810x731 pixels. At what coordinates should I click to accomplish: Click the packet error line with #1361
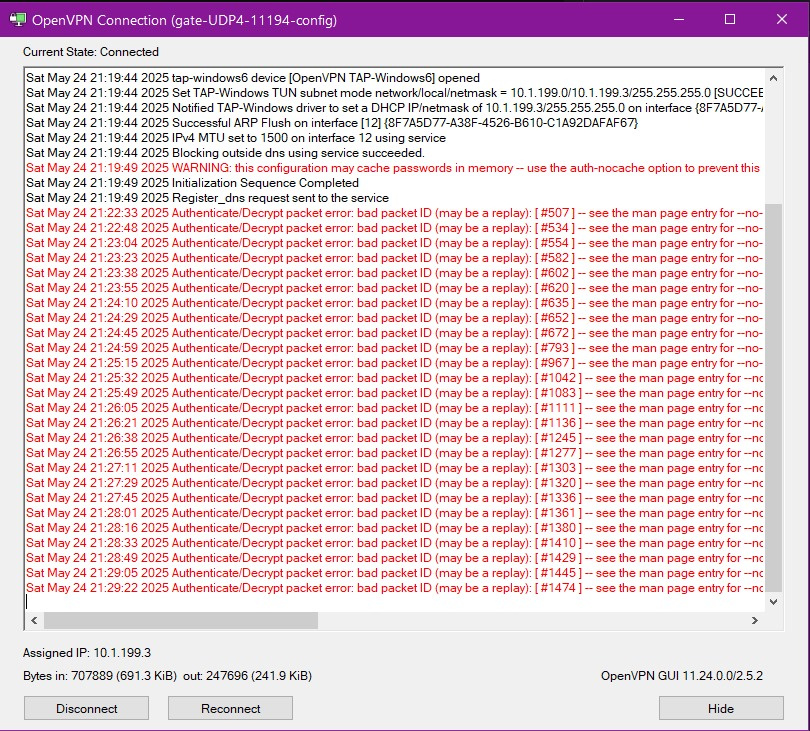pos(394,512)
